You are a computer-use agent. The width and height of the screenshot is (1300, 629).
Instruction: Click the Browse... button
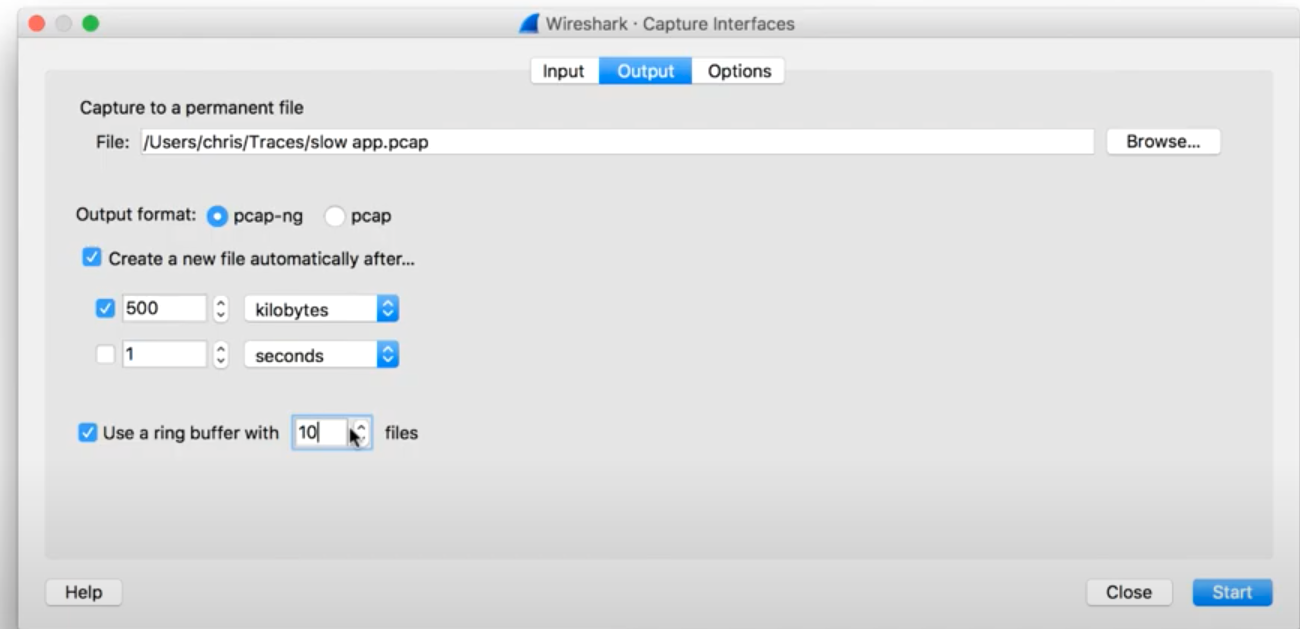pyautogui.click(x=1163, y=142)
